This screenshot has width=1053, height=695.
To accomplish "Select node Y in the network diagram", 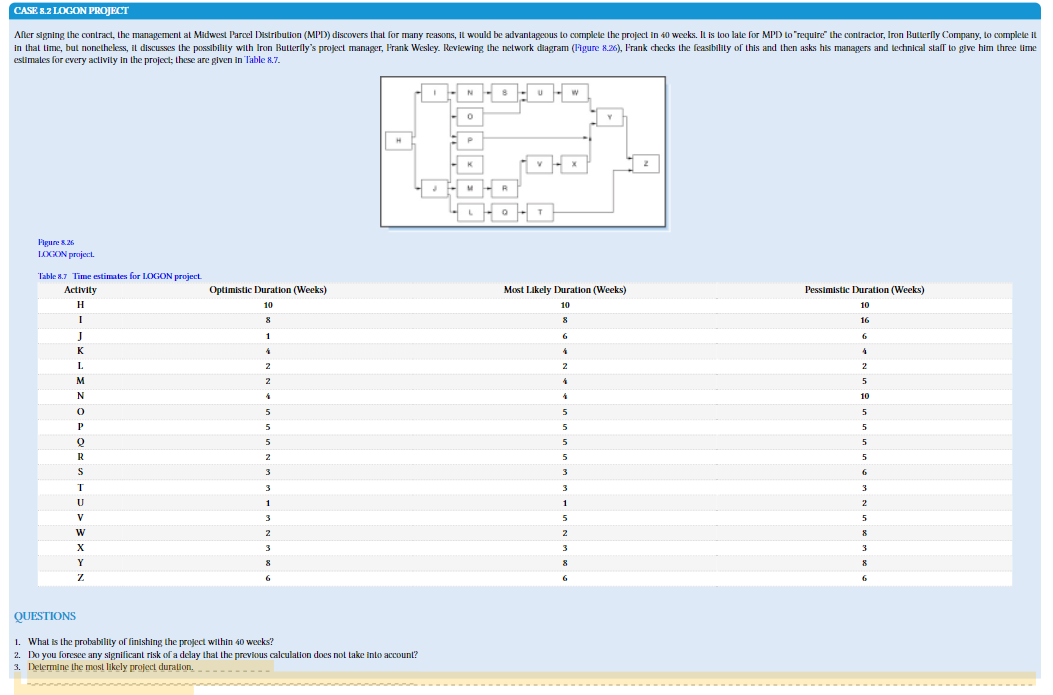I will coord(610,117).
